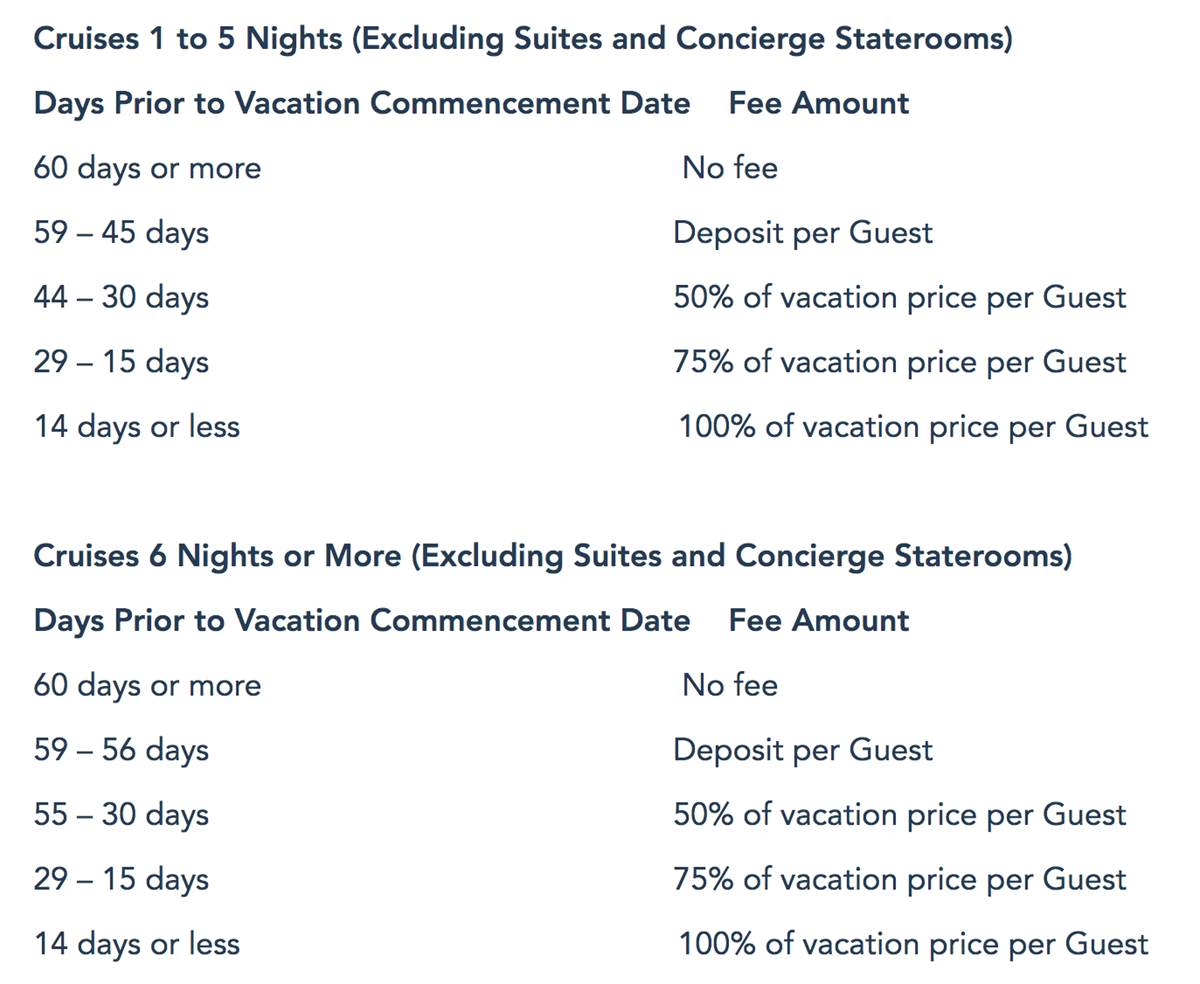Screen dimensions: 1200x984
Task: Click the "Cruises 1 to 5 Nights" heading
Action: (x=522, y=39)
